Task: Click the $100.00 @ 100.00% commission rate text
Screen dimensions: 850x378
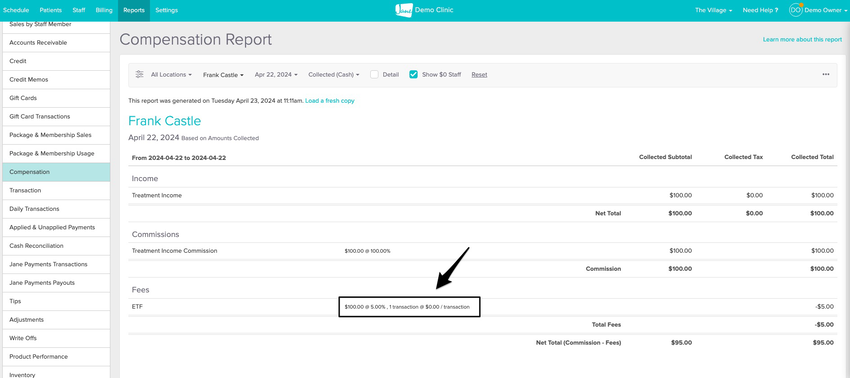Action: pos(367,251)
